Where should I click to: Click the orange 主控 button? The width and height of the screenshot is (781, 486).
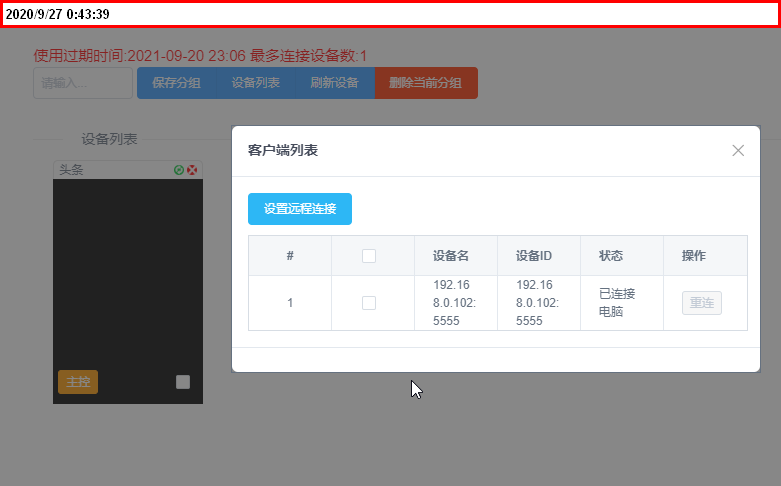[x=78, y=382]
